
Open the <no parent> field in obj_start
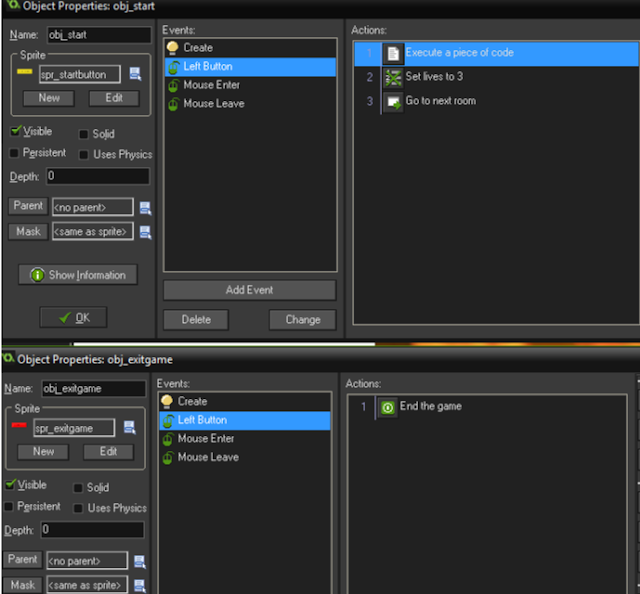coord(93,207)
